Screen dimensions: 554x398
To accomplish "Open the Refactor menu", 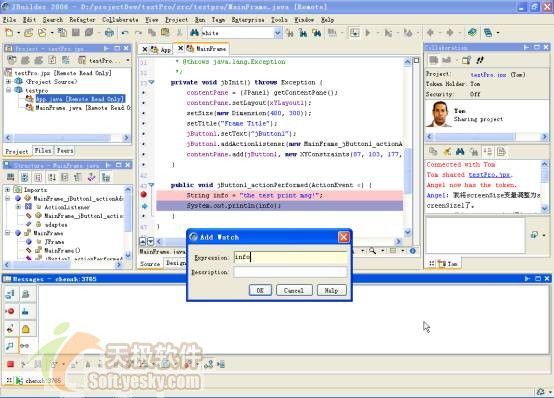I will tap(82, 20).
